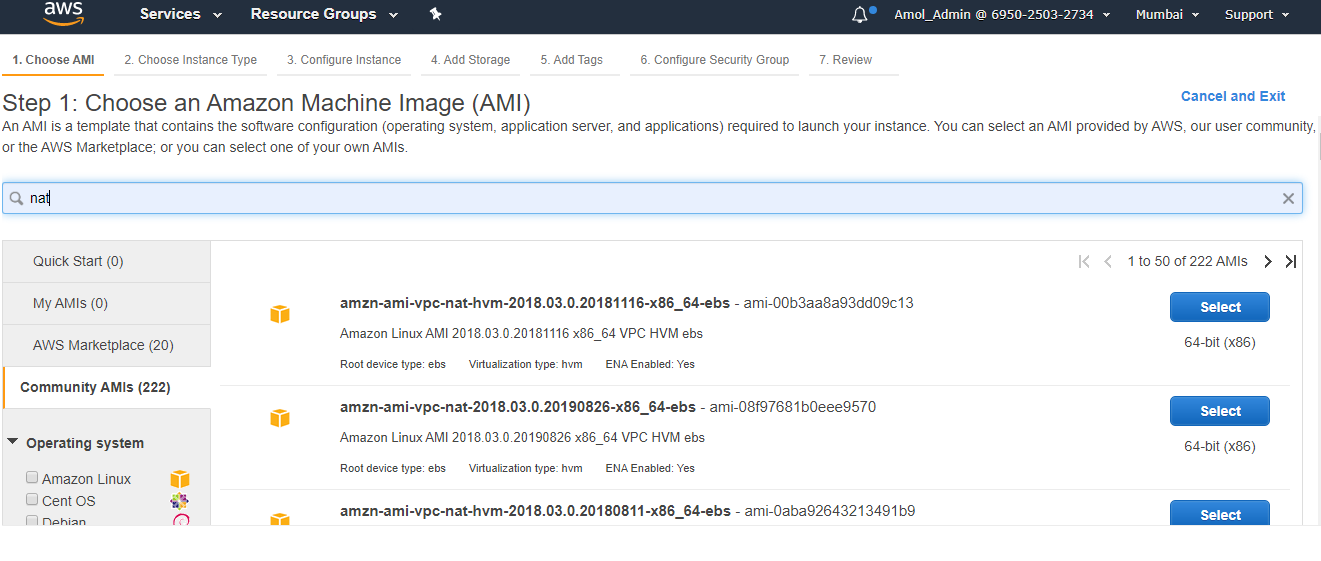Tick the Debian operating system checkbox

33,521
